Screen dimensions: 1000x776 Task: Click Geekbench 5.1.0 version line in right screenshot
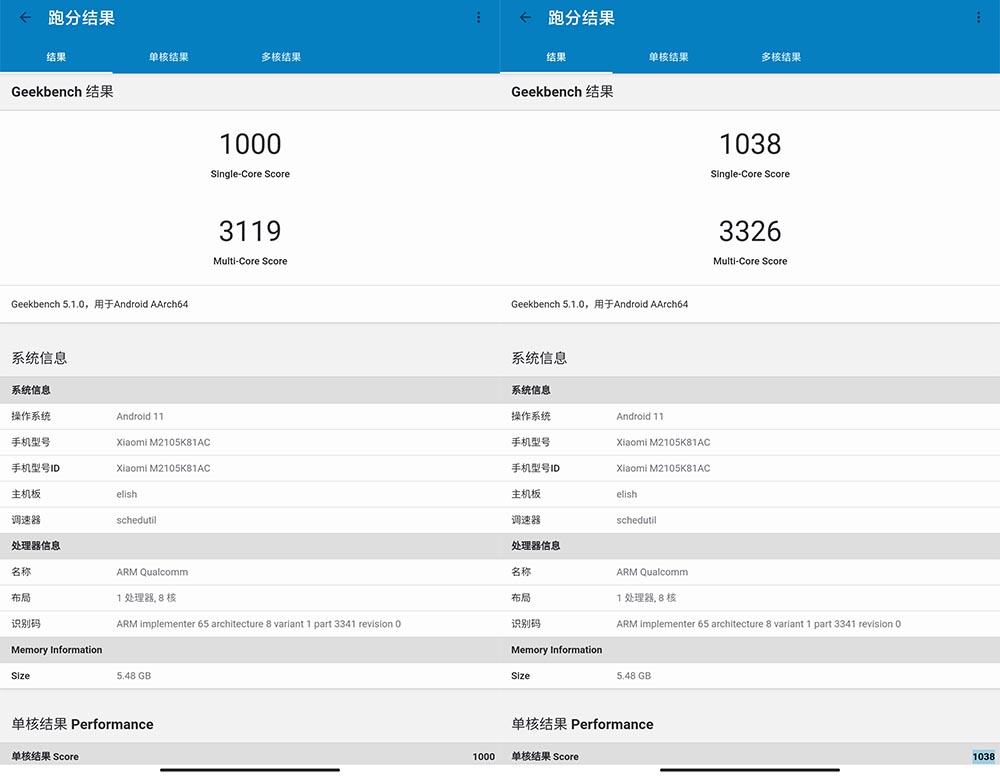(599, 304)
